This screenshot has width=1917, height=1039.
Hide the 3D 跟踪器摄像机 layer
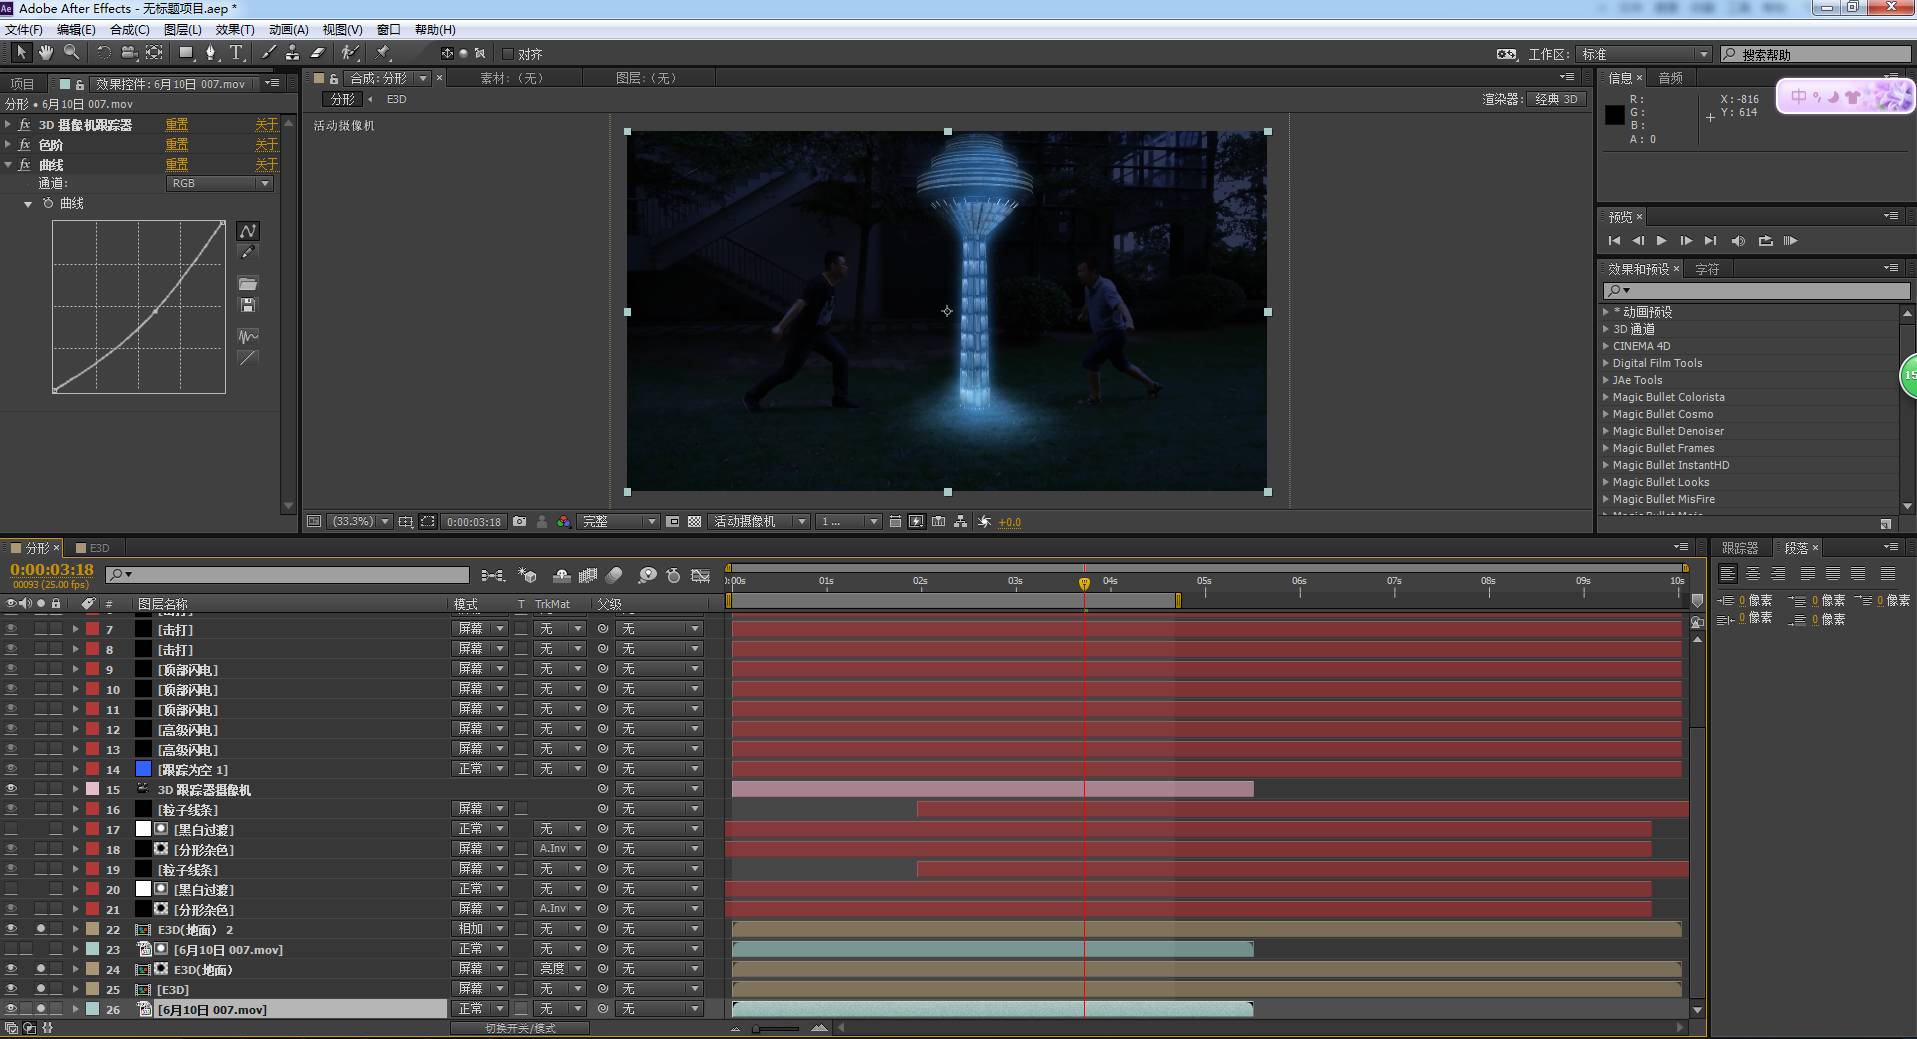point(12,789)
